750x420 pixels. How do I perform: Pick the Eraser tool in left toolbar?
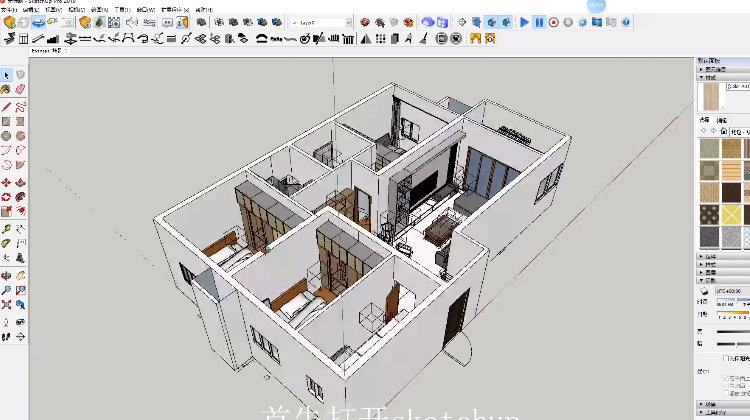pos(19,90)
